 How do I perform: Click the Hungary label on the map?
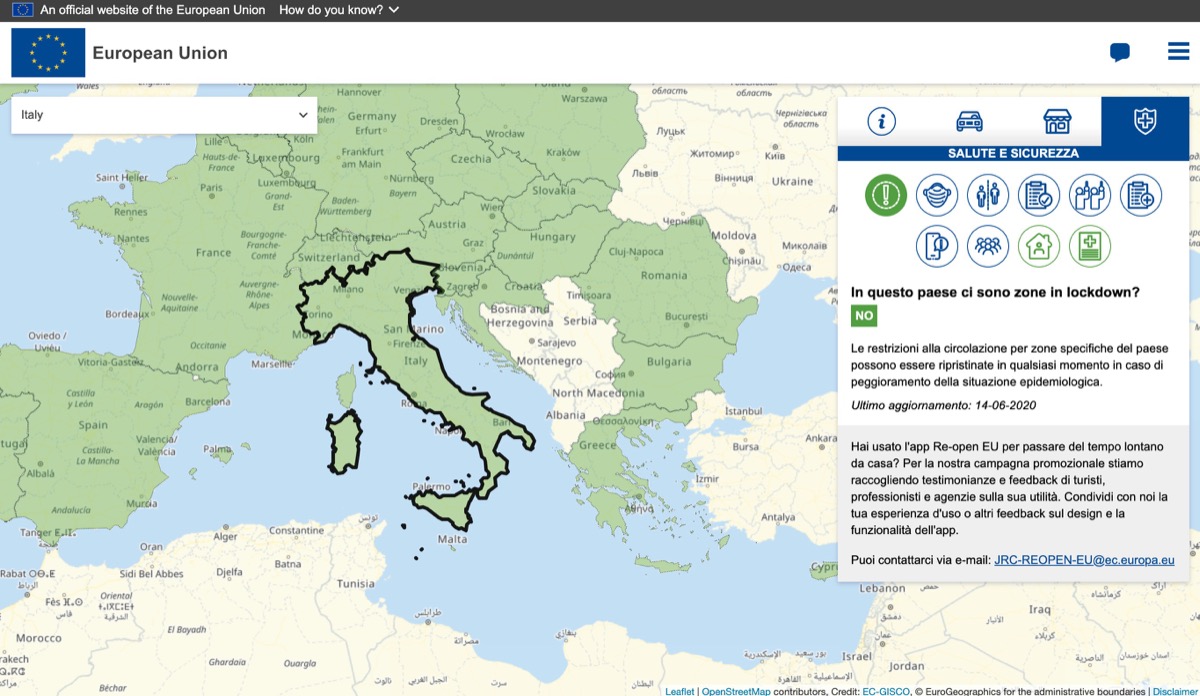552,238
